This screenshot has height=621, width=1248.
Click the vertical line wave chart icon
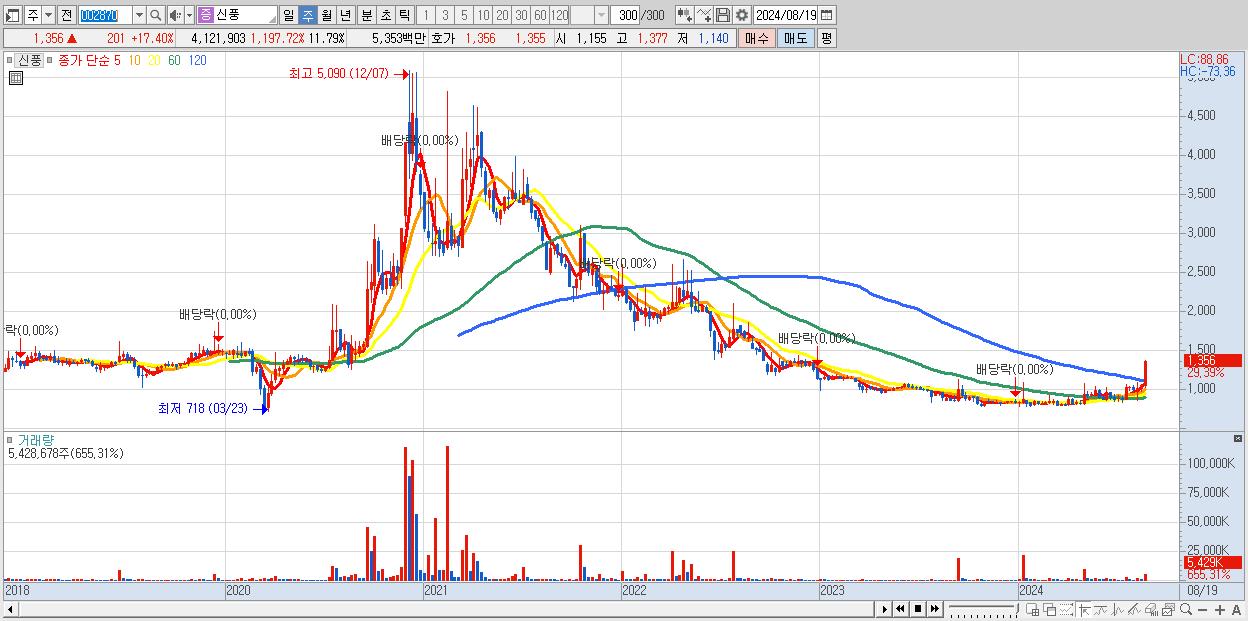(x=1118, y=609)
